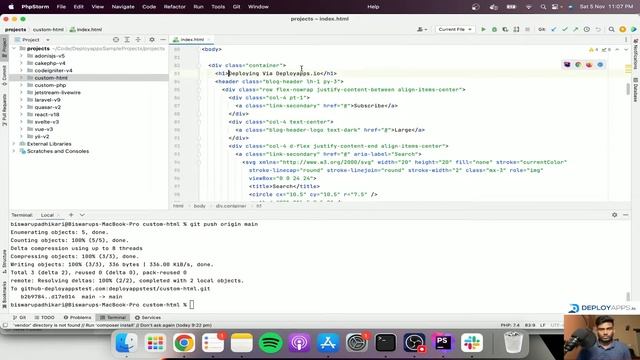Open the terminal session options chevron
Image resolution: width=640 pixels, height=360 pixels.
click(82, 215)
